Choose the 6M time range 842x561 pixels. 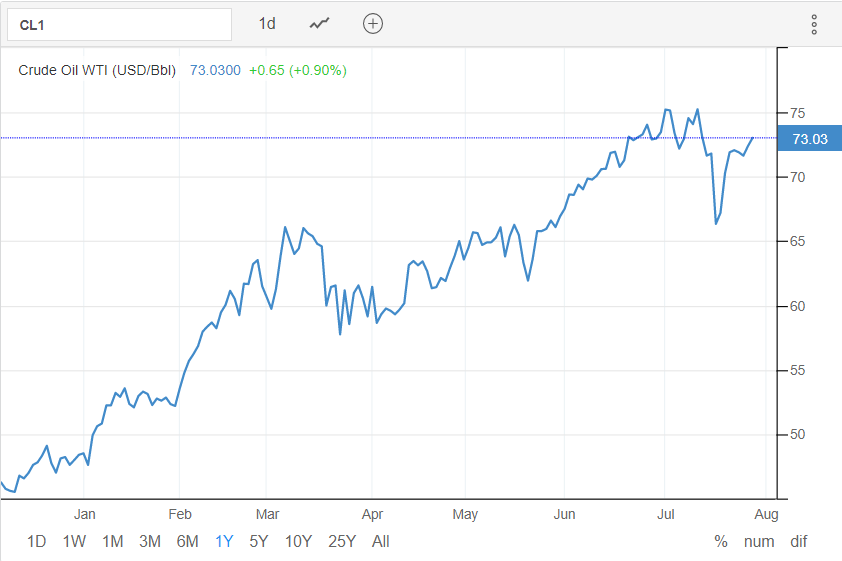point(187,542)
